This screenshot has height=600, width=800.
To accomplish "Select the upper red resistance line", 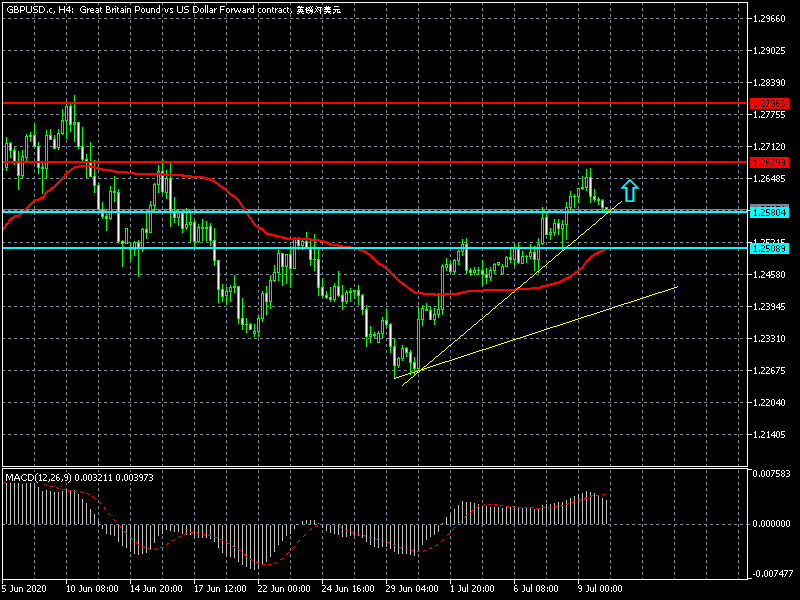I will [x=400, y=103].
